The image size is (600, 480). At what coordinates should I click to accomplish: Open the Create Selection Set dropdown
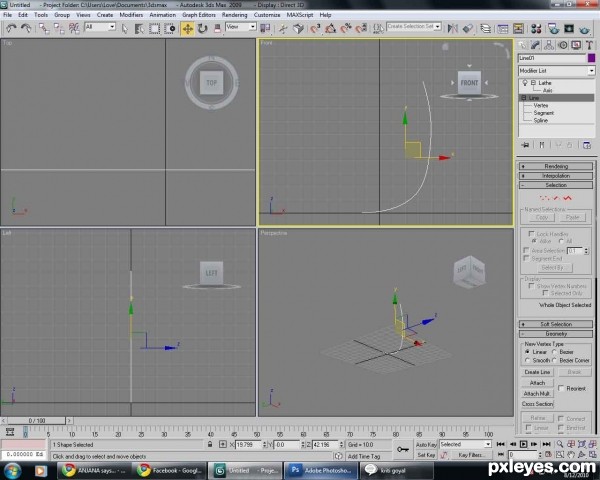pyautogui.click(x=414, y=26)
